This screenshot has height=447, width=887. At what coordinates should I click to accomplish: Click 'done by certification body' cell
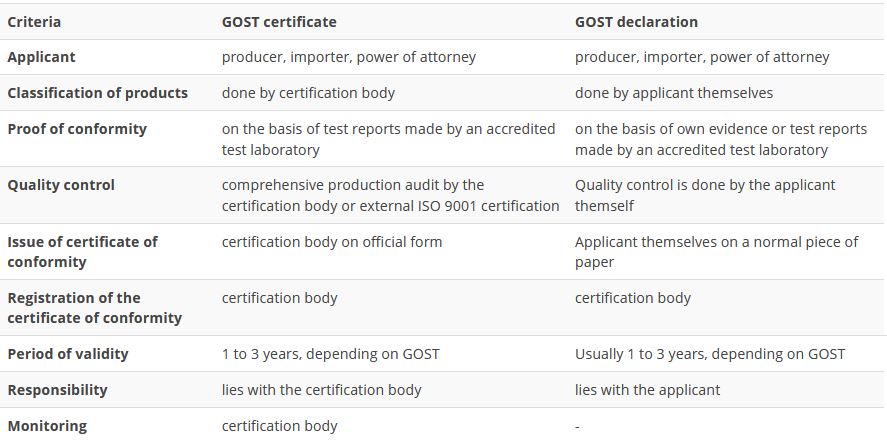[308, 93]
